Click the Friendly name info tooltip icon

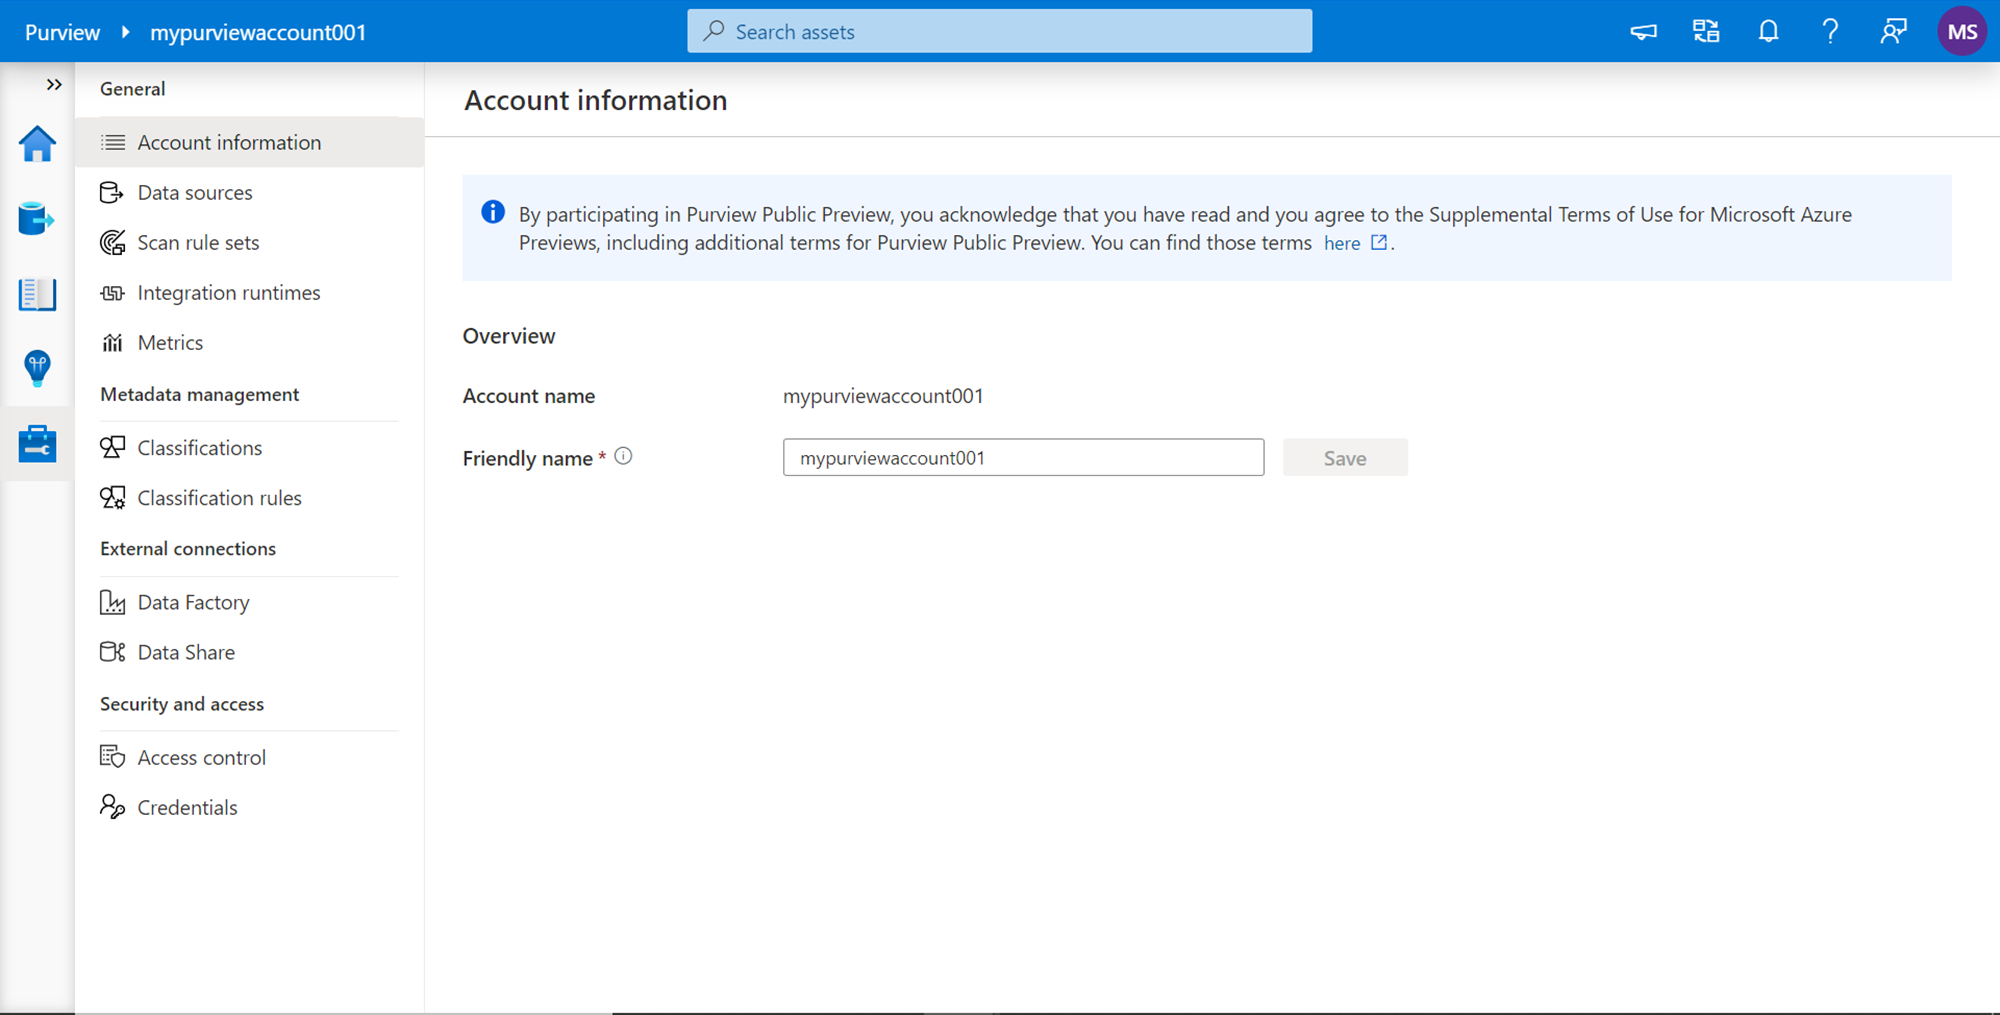(623, 456)
